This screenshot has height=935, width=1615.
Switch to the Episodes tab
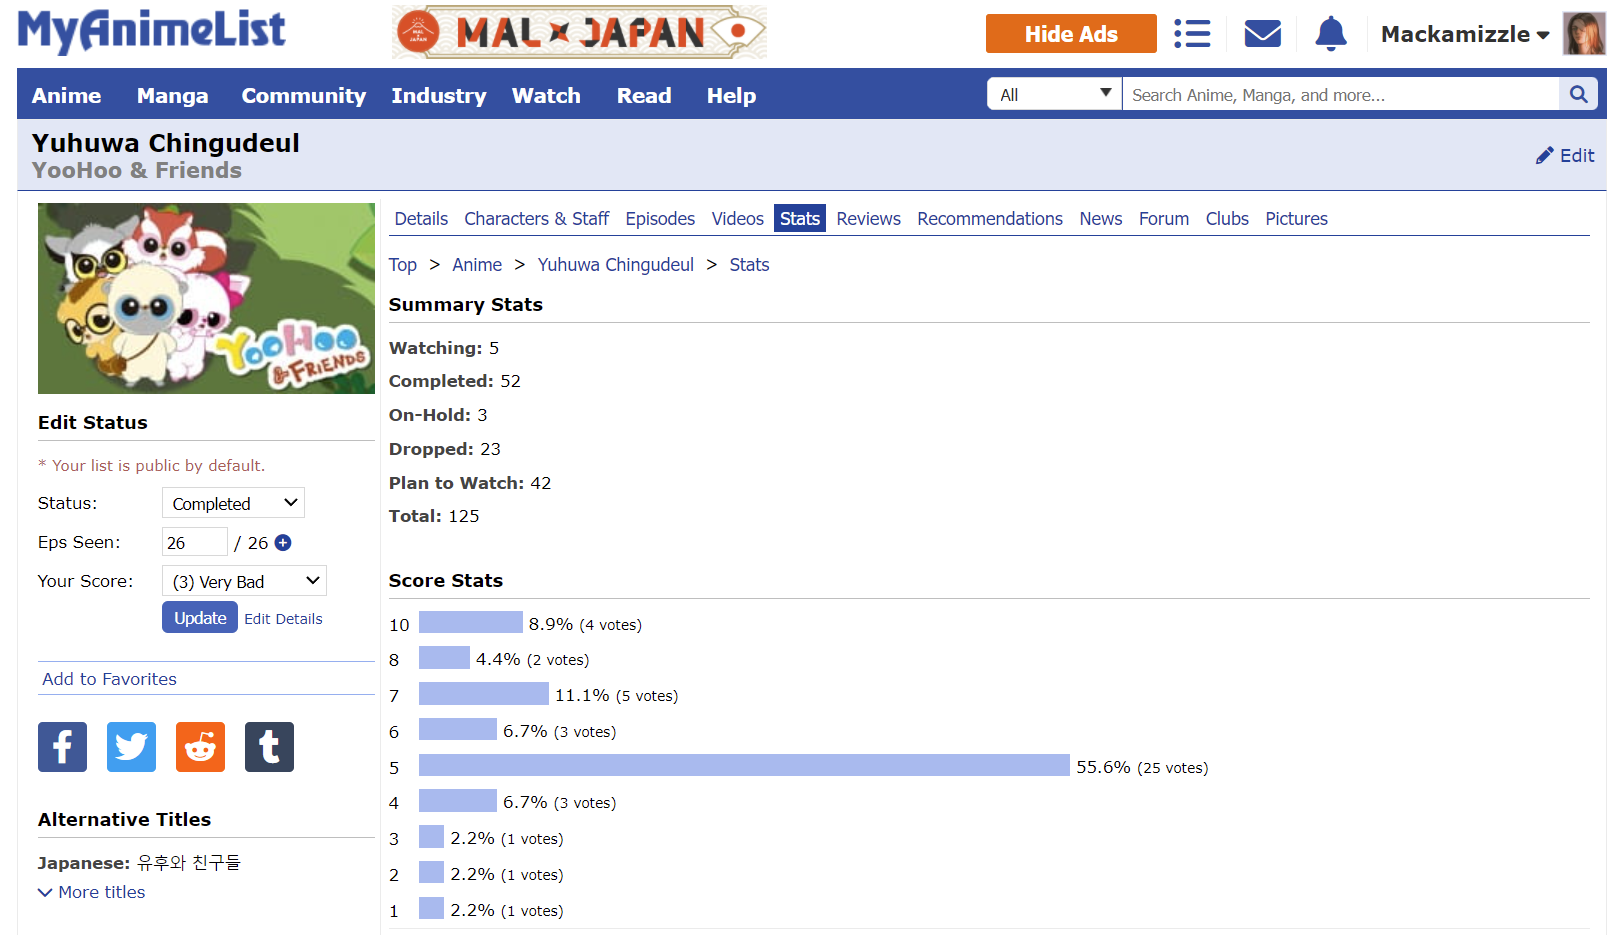point(660,219)
